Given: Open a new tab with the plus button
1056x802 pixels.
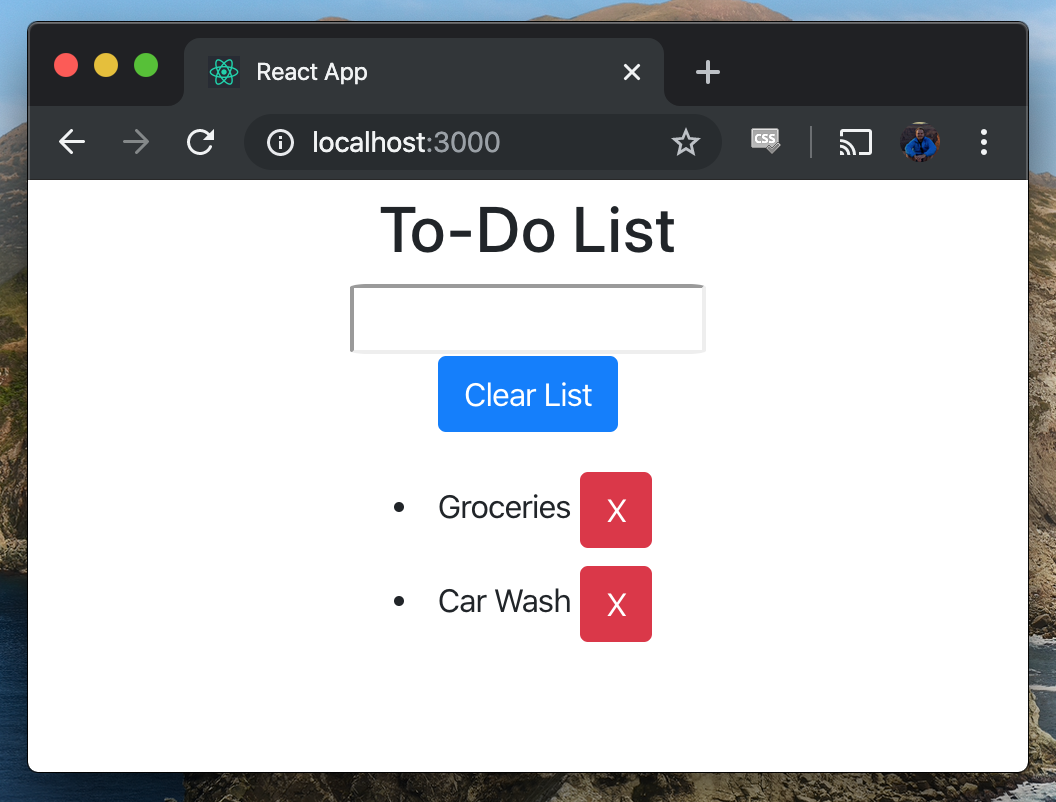Looking at the screenshot, I should 707,71.
